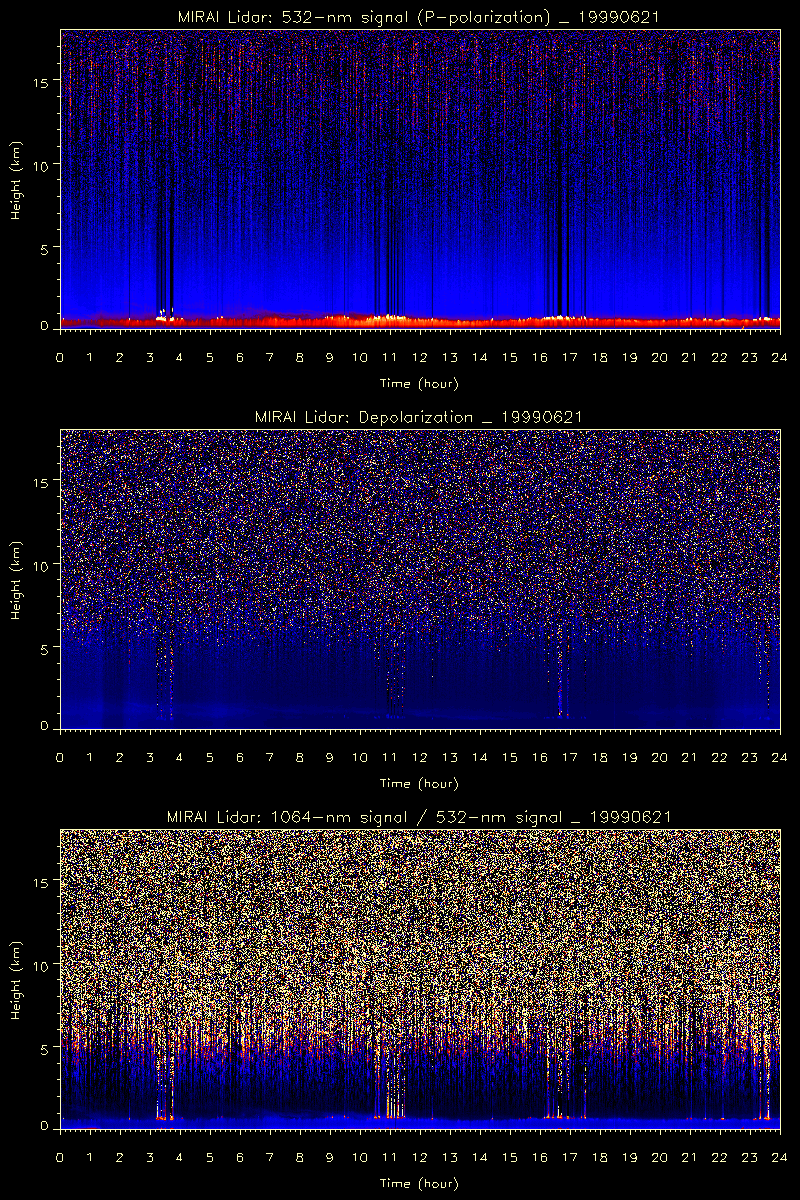Click hour 9 on the bottom plot's time axis

(x=330, y=1157)
